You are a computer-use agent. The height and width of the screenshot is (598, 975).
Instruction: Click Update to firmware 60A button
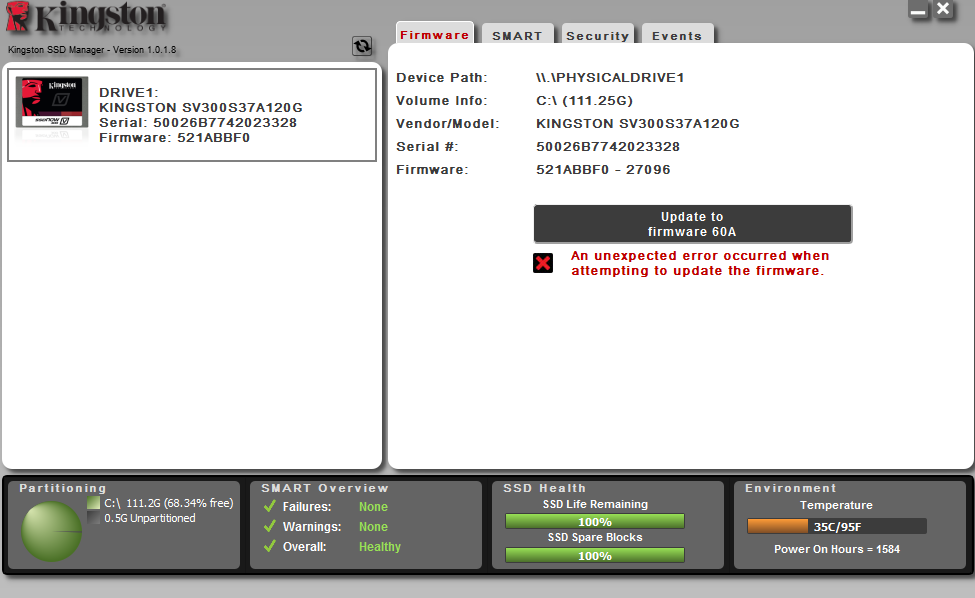click(692, 224)
